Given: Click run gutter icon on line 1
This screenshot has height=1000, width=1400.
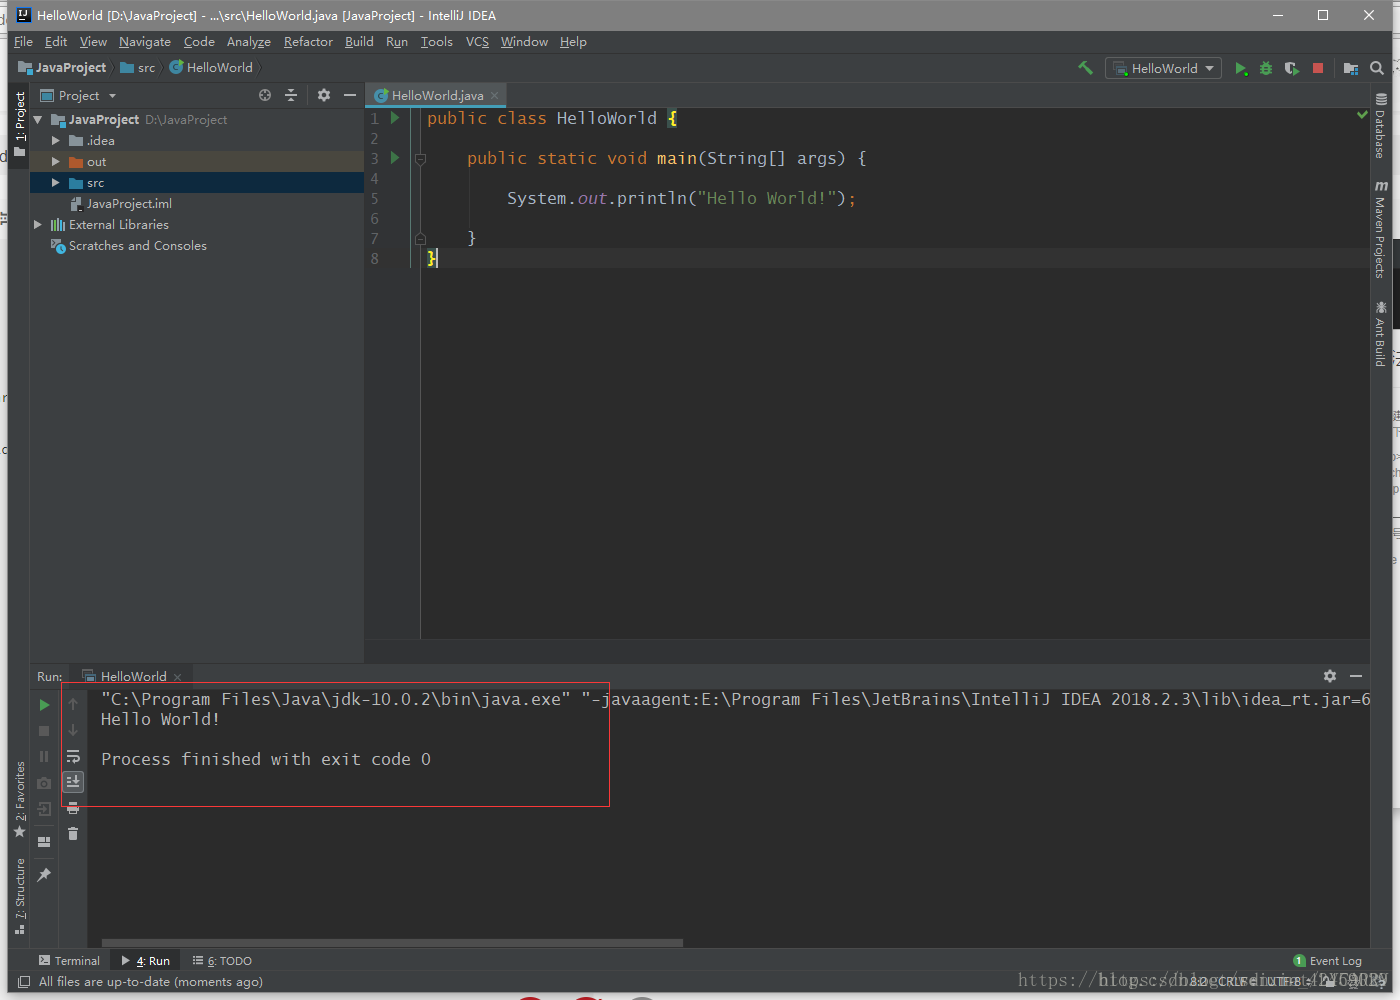Looking at the screenshot, I should [x=395, y=118].
